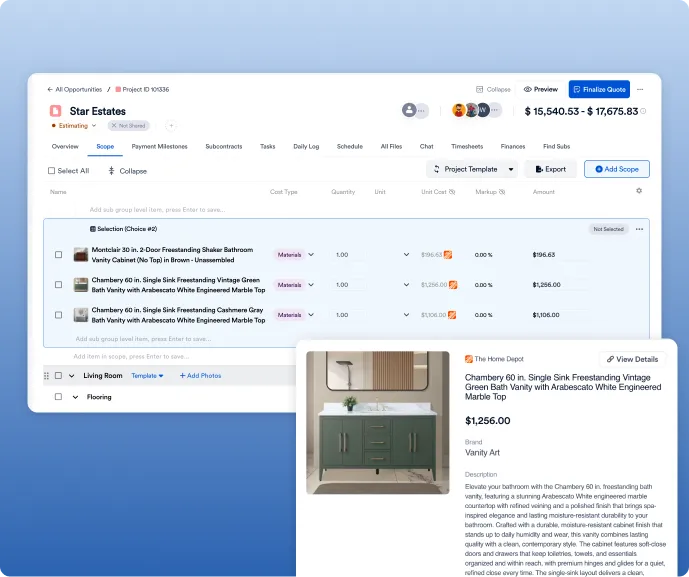The width and height of the screenshot is (689, 577).
Task: Switch to the Overview tab
Action: (x=65, y=146)
